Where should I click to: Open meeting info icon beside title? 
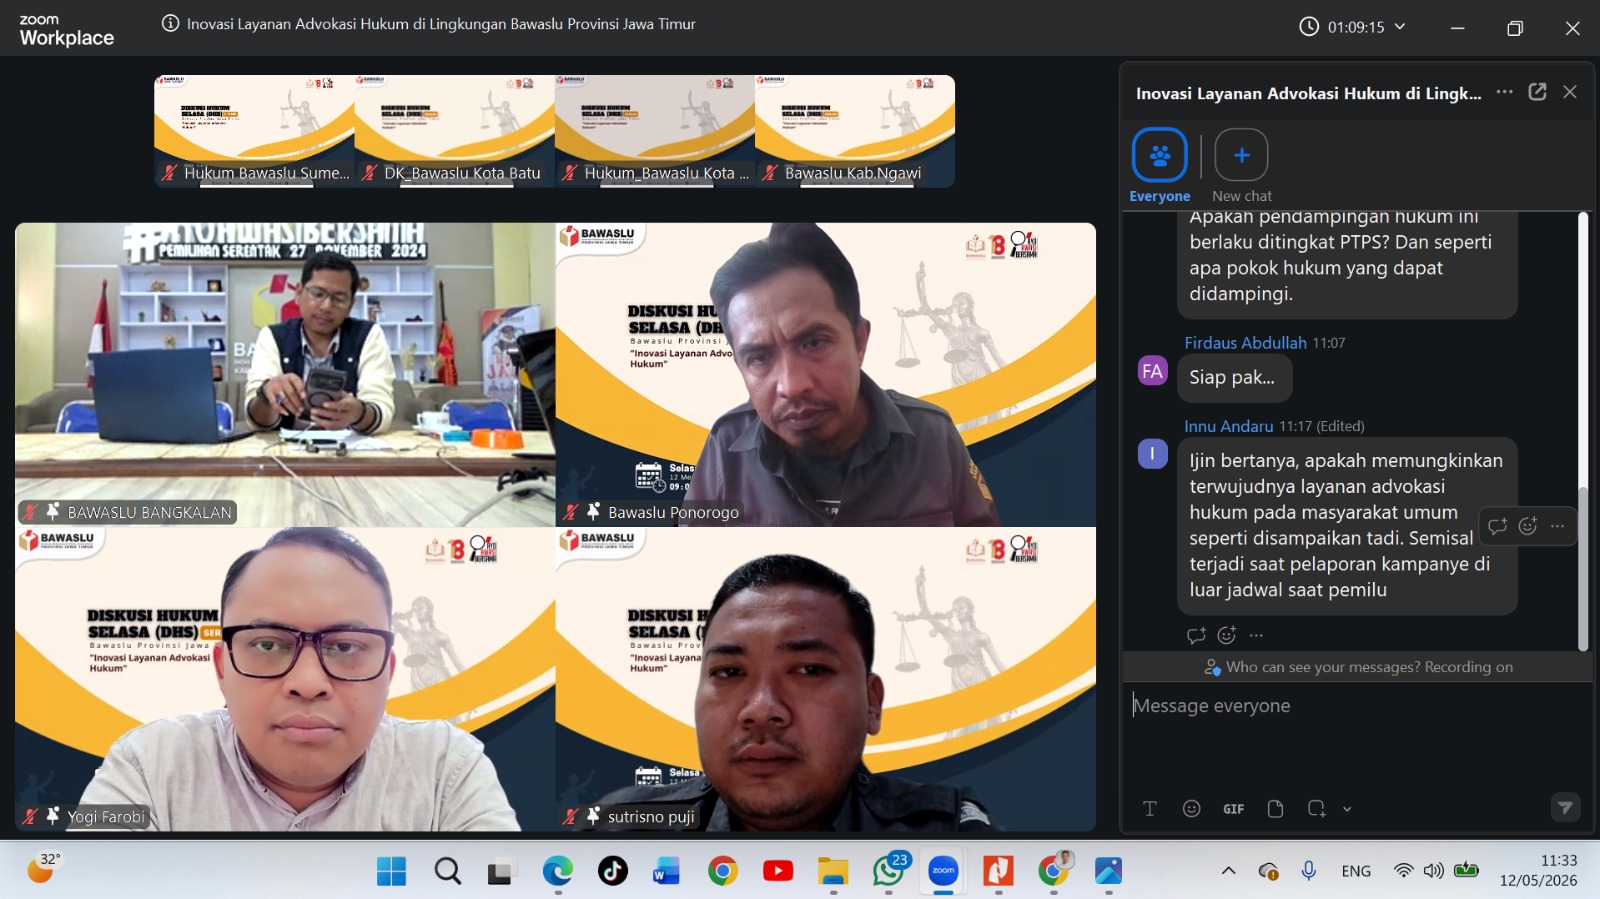pos(171,24)
